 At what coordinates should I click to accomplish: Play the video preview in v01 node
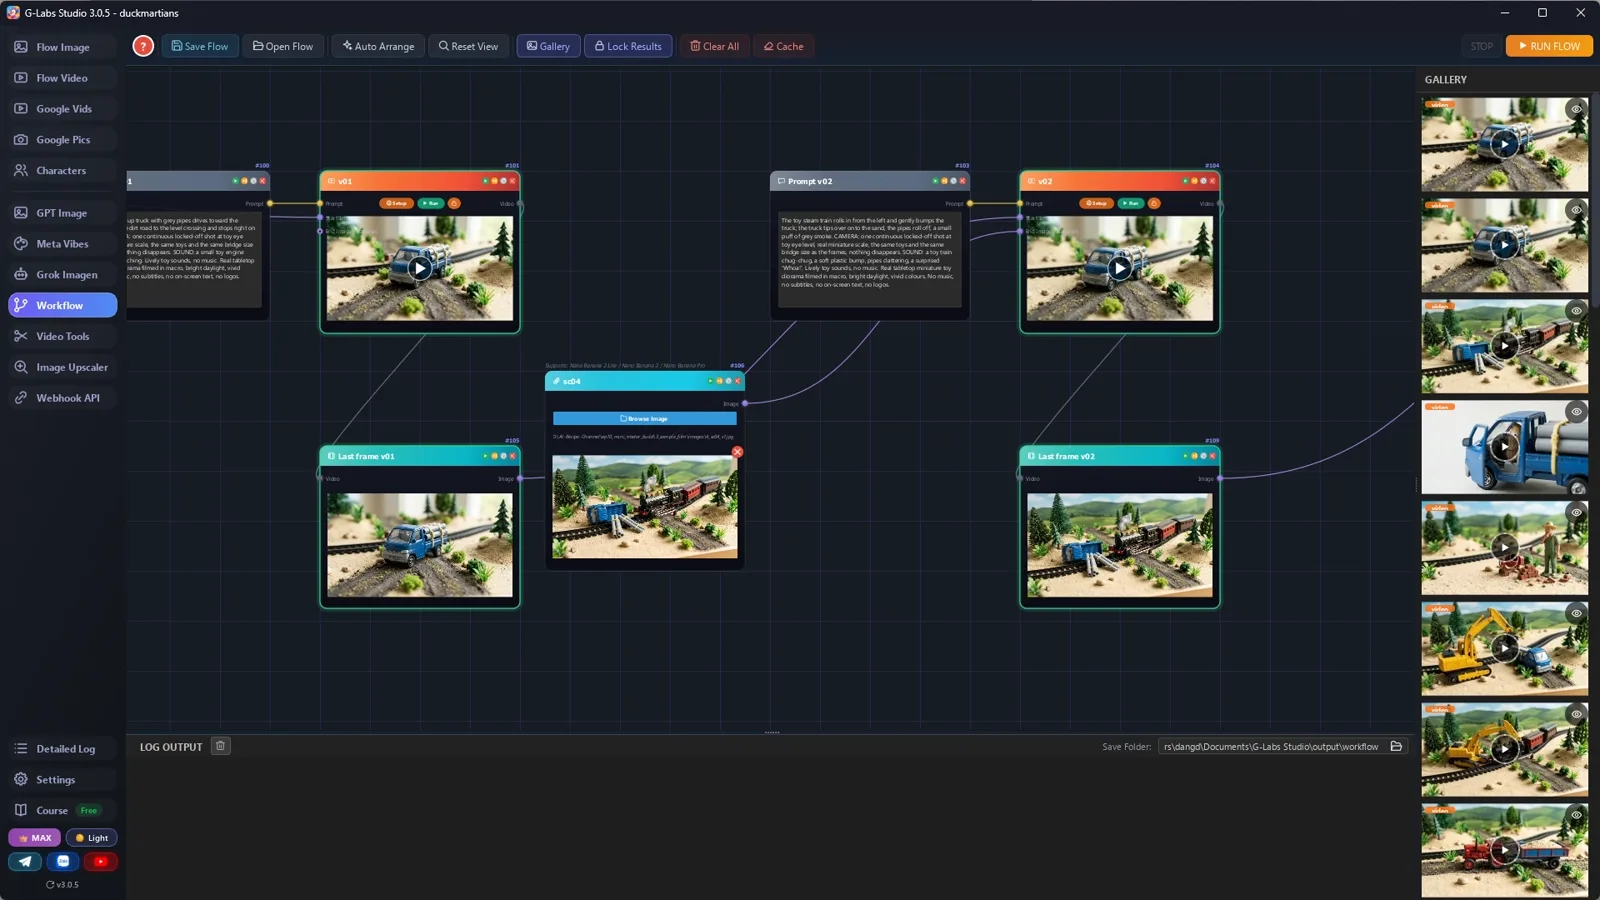[420, 268]
